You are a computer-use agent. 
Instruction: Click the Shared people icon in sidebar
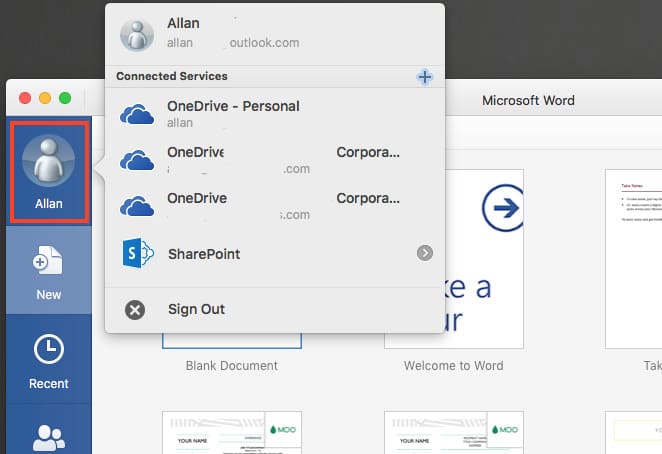[48, 438]
